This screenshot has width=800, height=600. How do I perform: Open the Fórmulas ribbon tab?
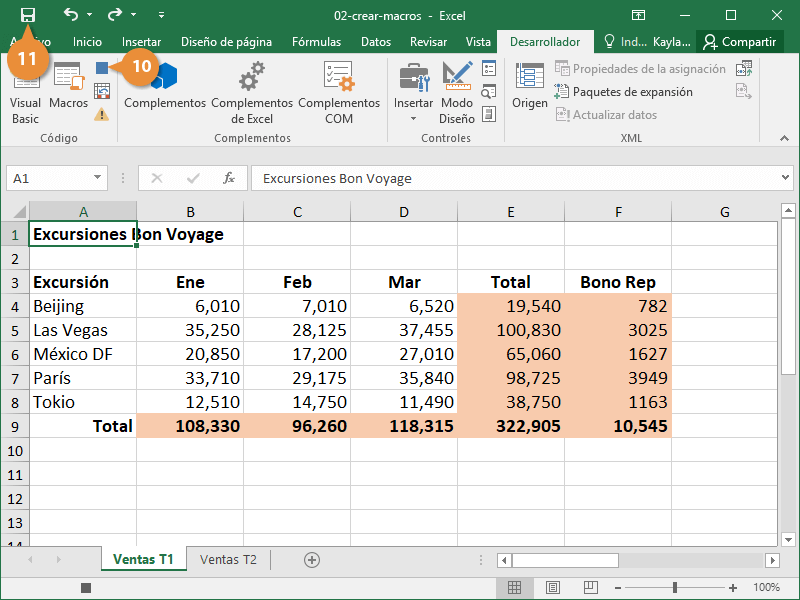316,42
